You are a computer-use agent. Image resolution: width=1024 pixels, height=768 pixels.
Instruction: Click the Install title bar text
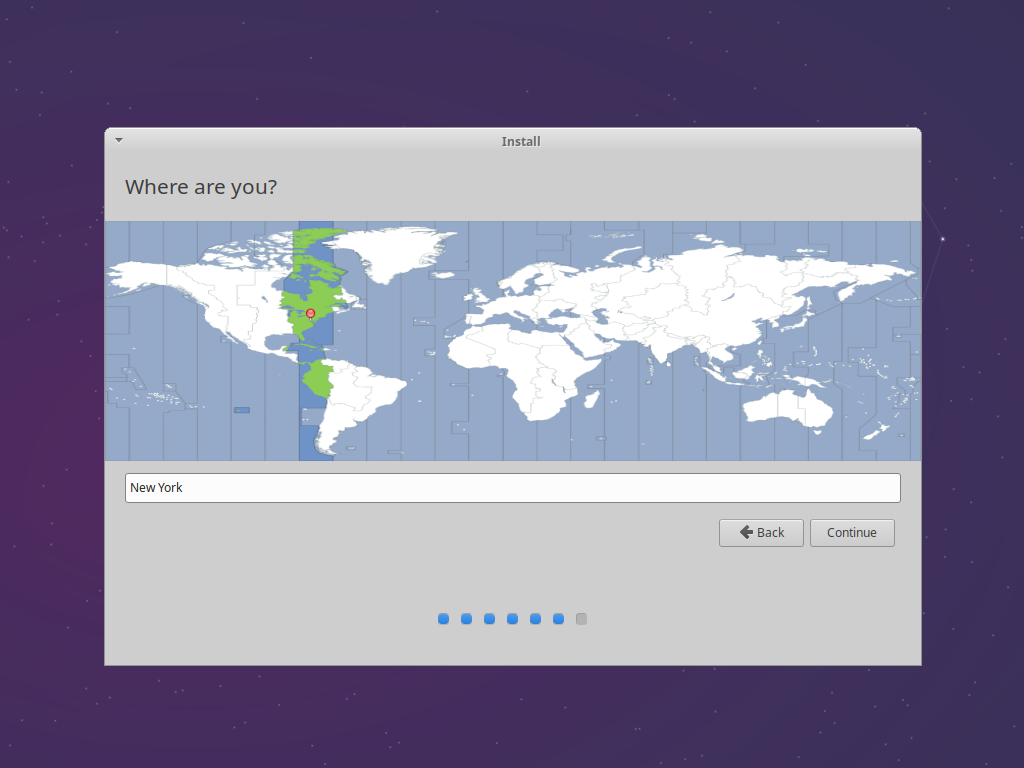pyautogui.click(x=521, y=141)
